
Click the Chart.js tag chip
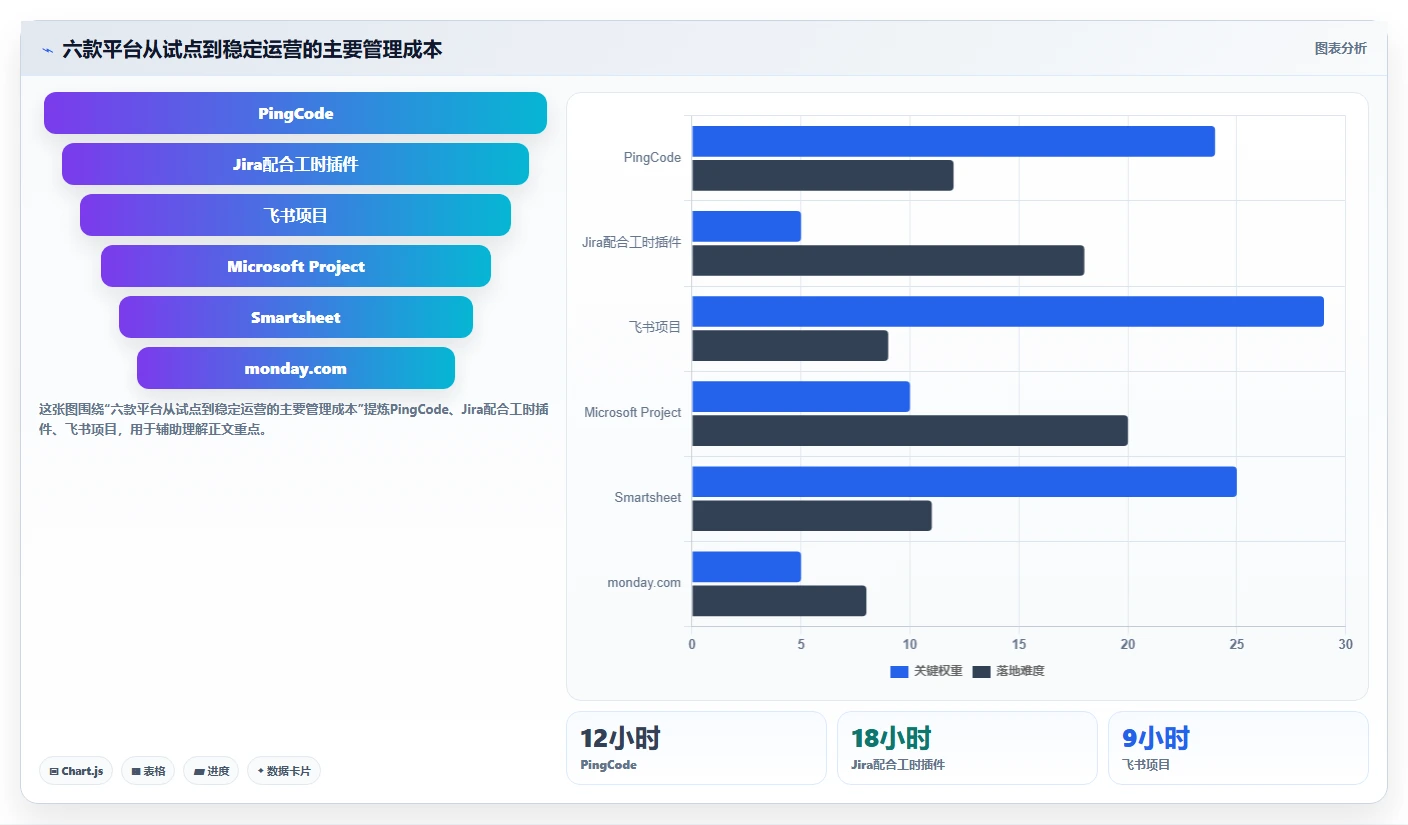76,771
